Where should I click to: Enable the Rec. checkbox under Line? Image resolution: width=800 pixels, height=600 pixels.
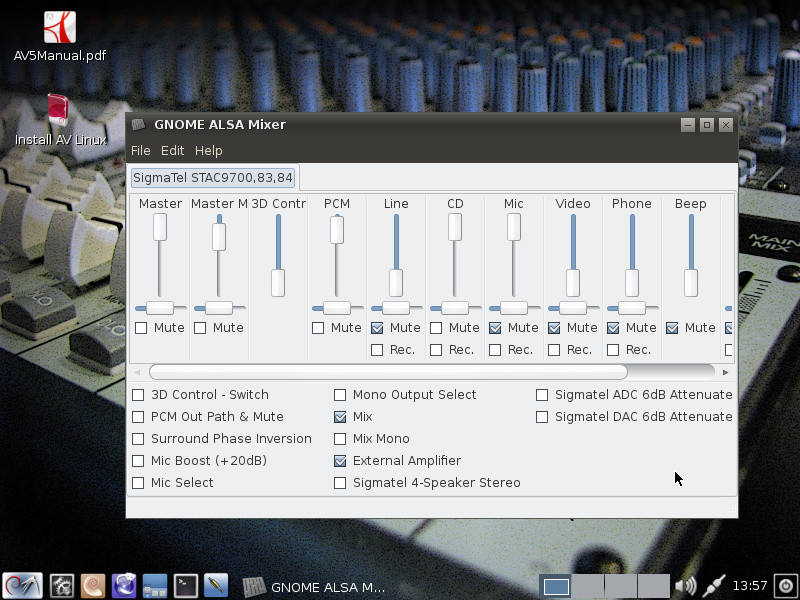click(x=377, y=350)
